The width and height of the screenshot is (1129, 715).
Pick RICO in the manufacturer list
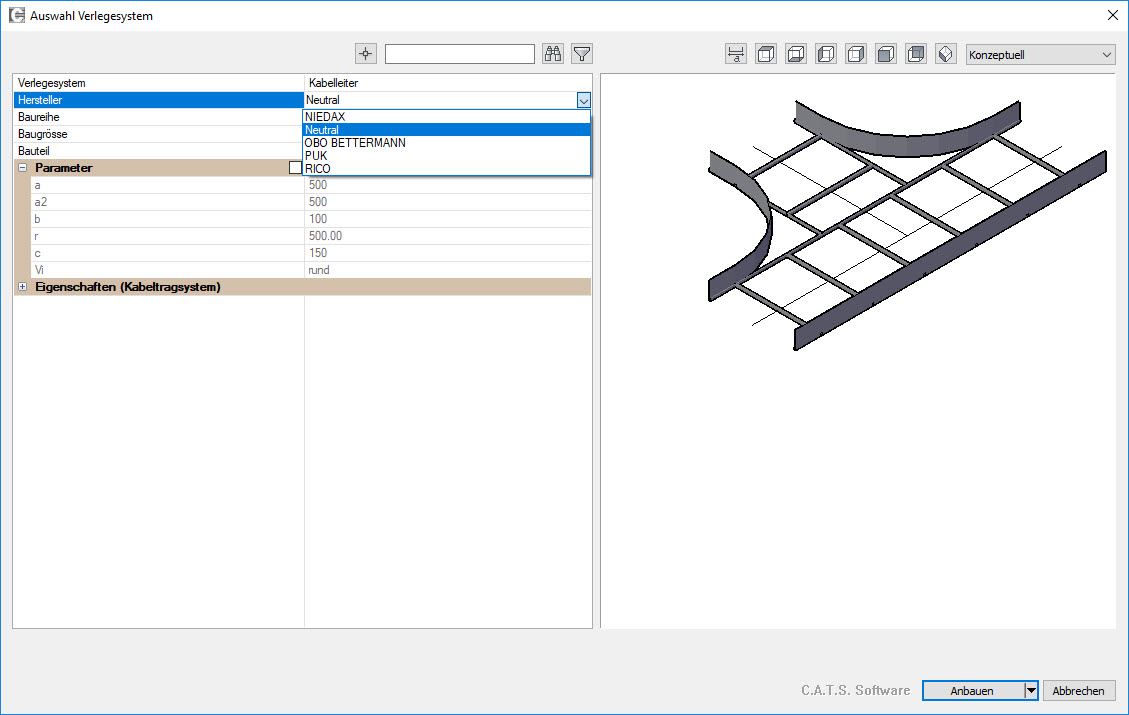[x=318, y=169]
